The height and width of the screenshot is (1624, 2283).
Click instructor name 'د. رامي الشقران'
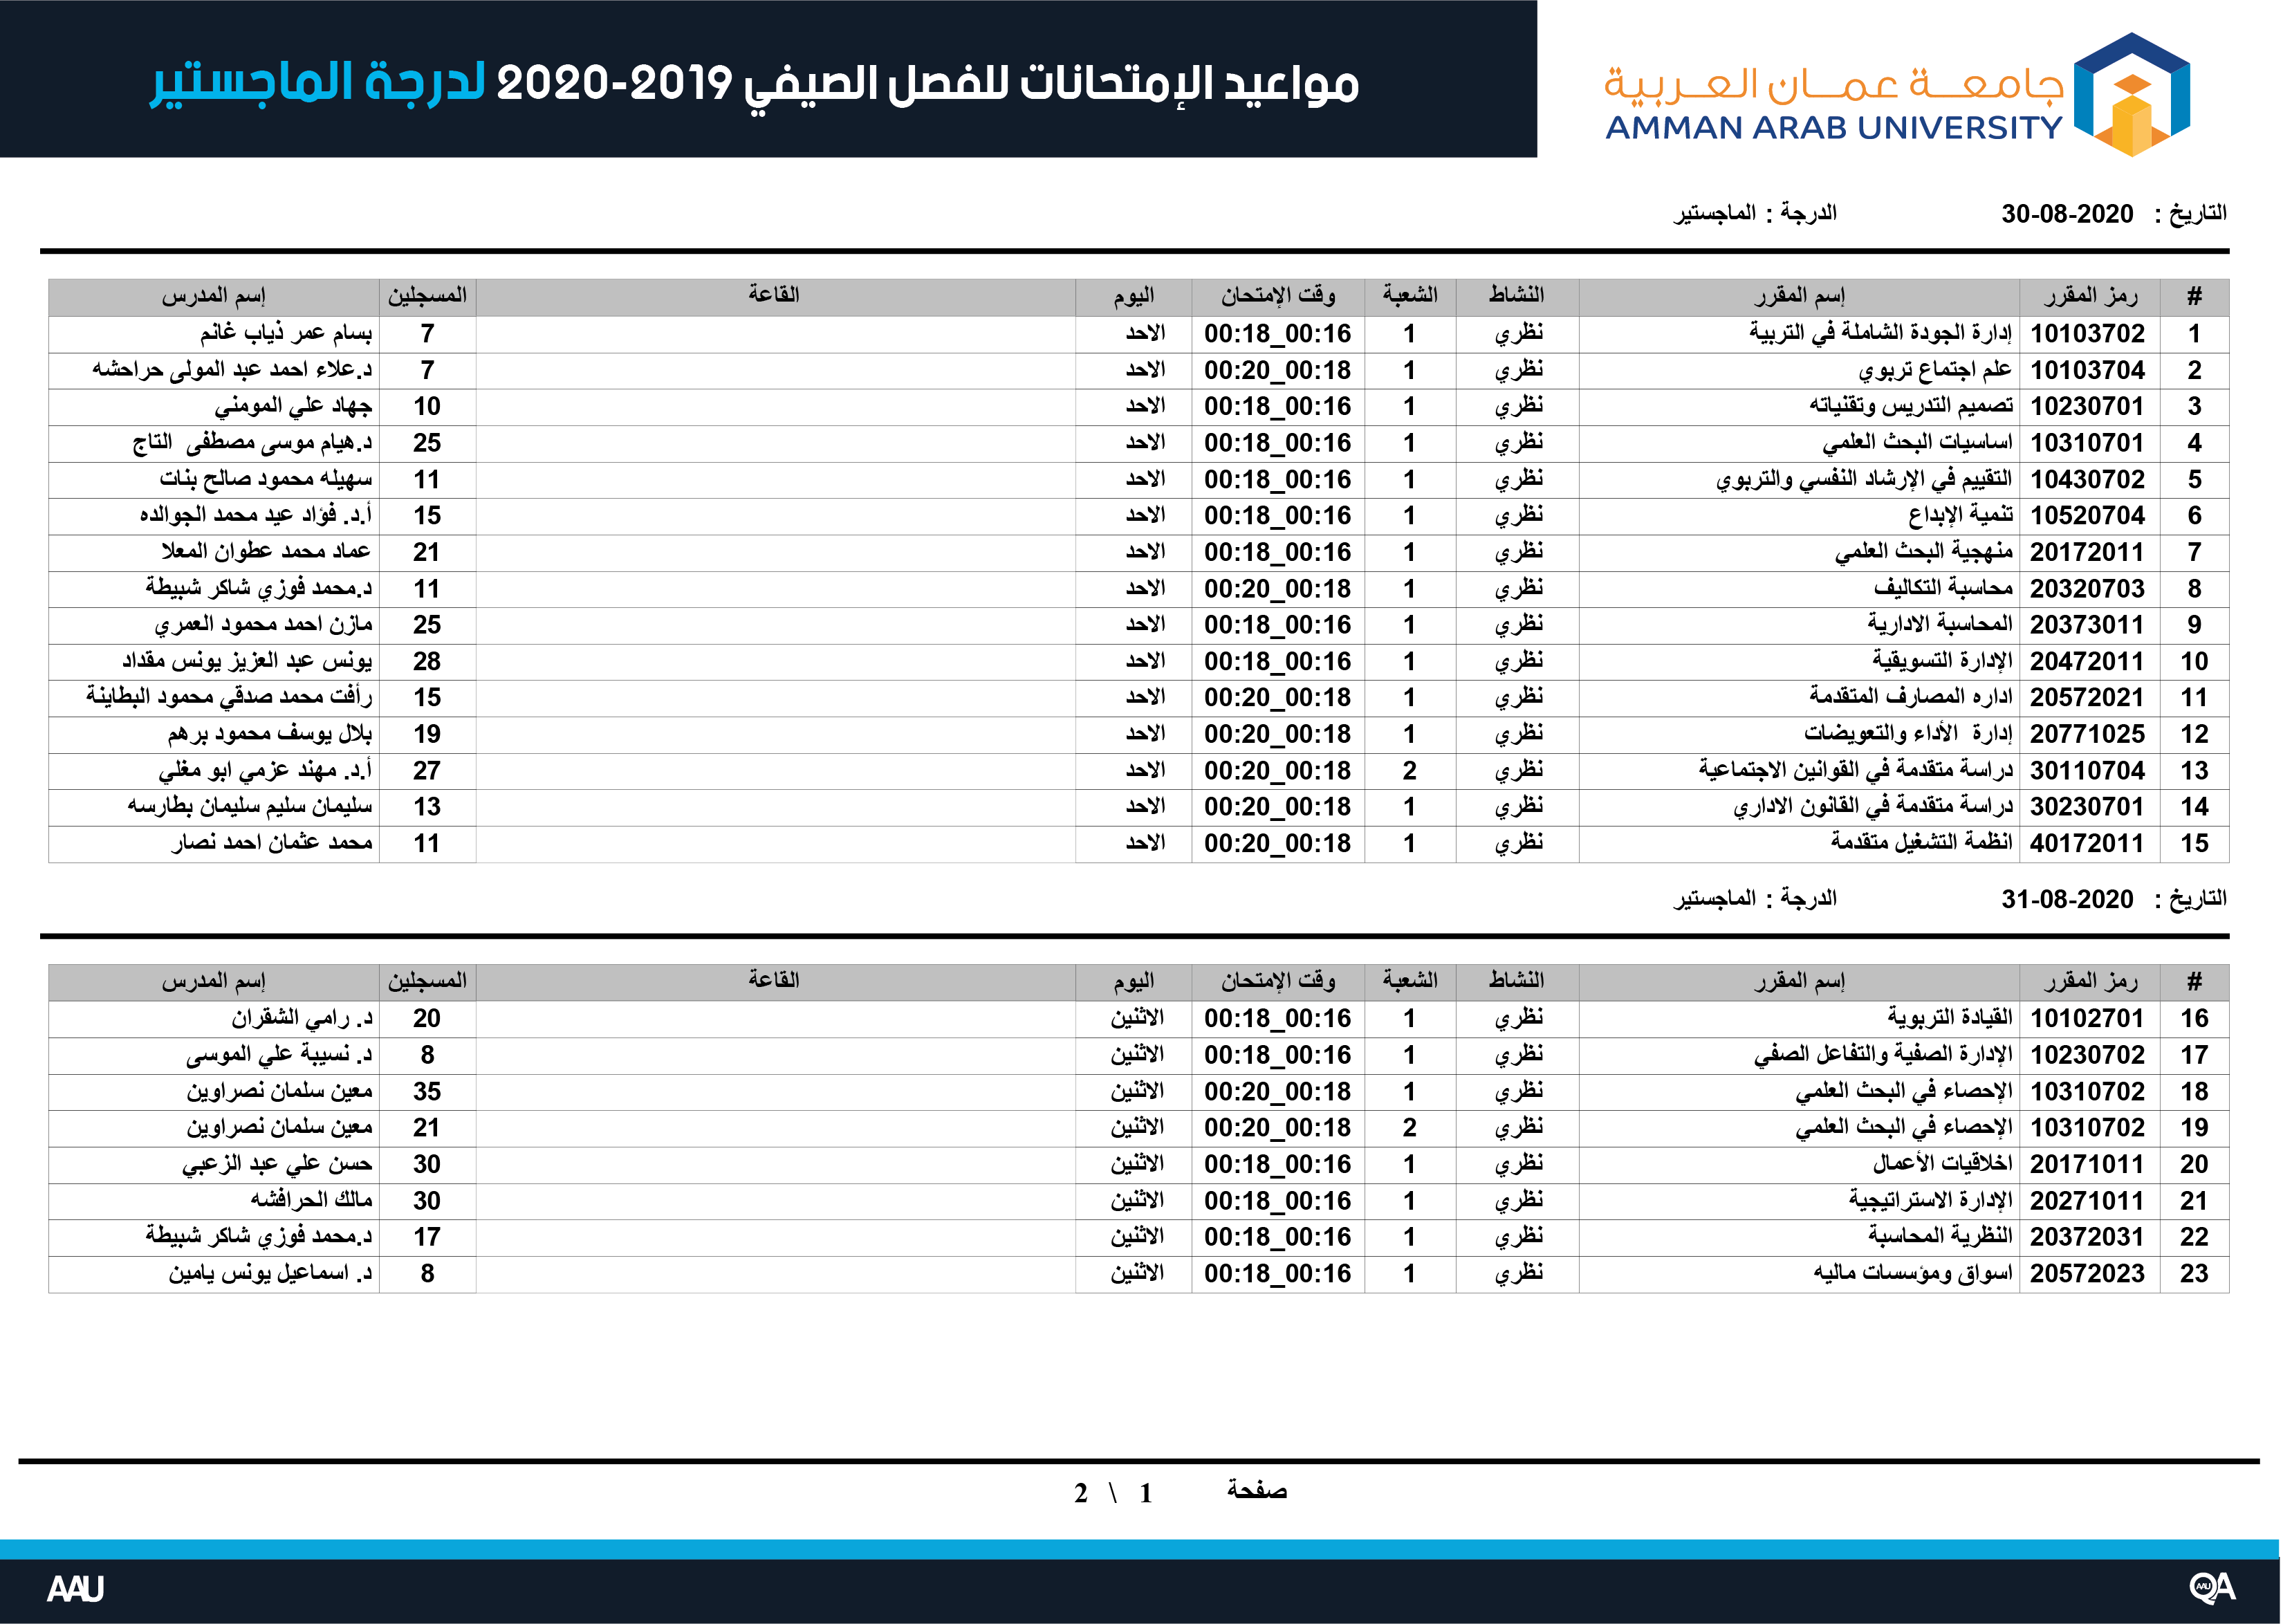[x=302, y=1018]
